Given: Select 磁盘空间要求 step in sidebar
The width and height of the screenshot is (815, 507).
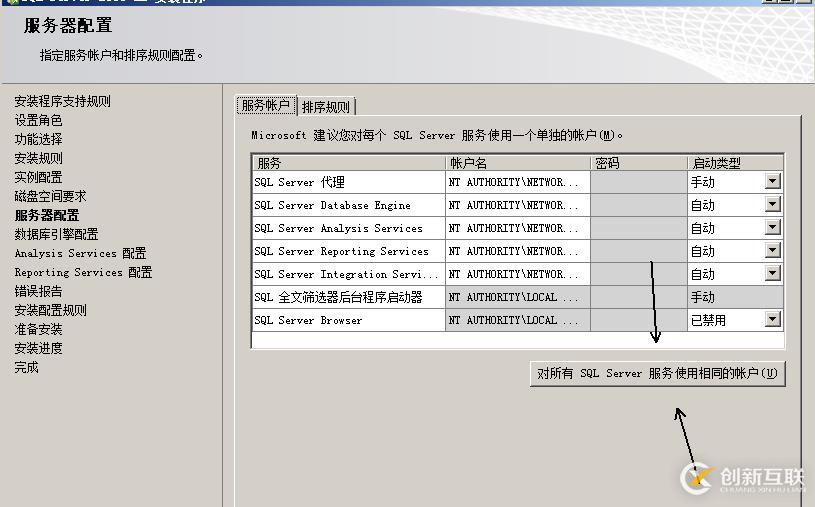Looking at the screenshot, I should click(50, 196).
